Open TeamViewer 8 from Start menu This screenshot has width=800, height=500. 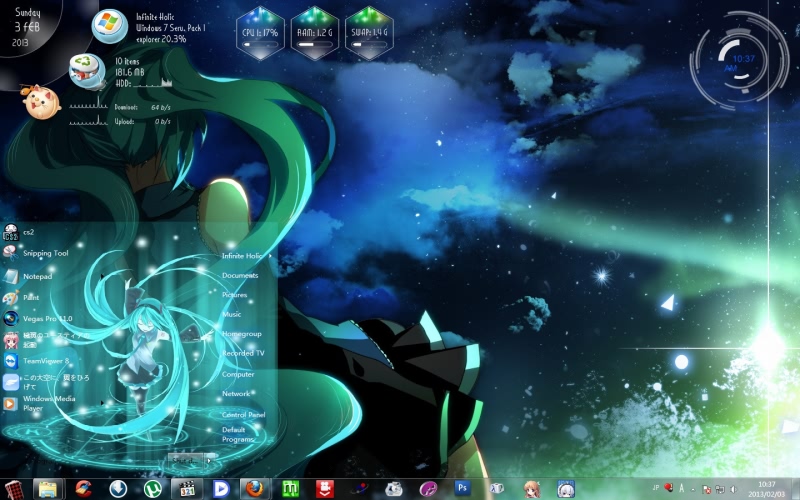[36, 361]
